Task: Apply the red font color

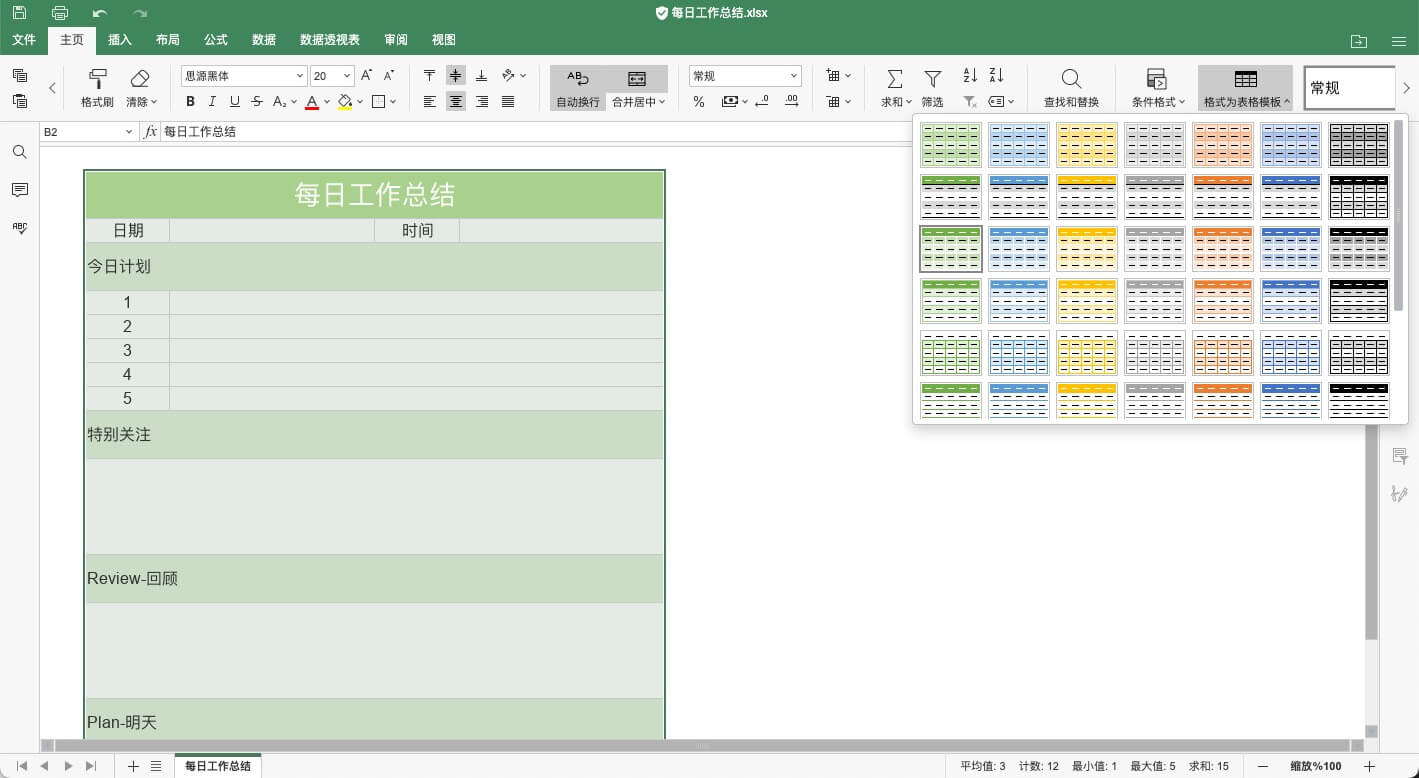Action: [312, 101]
